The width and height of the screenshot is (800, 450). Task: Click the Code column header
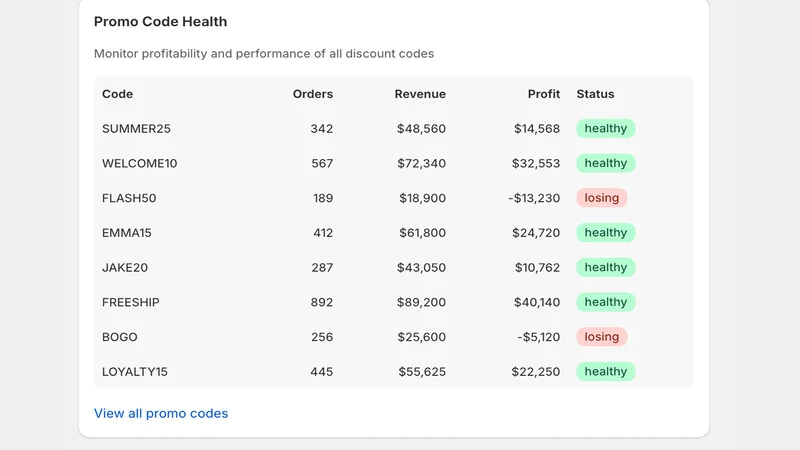(x=117, y=94)
